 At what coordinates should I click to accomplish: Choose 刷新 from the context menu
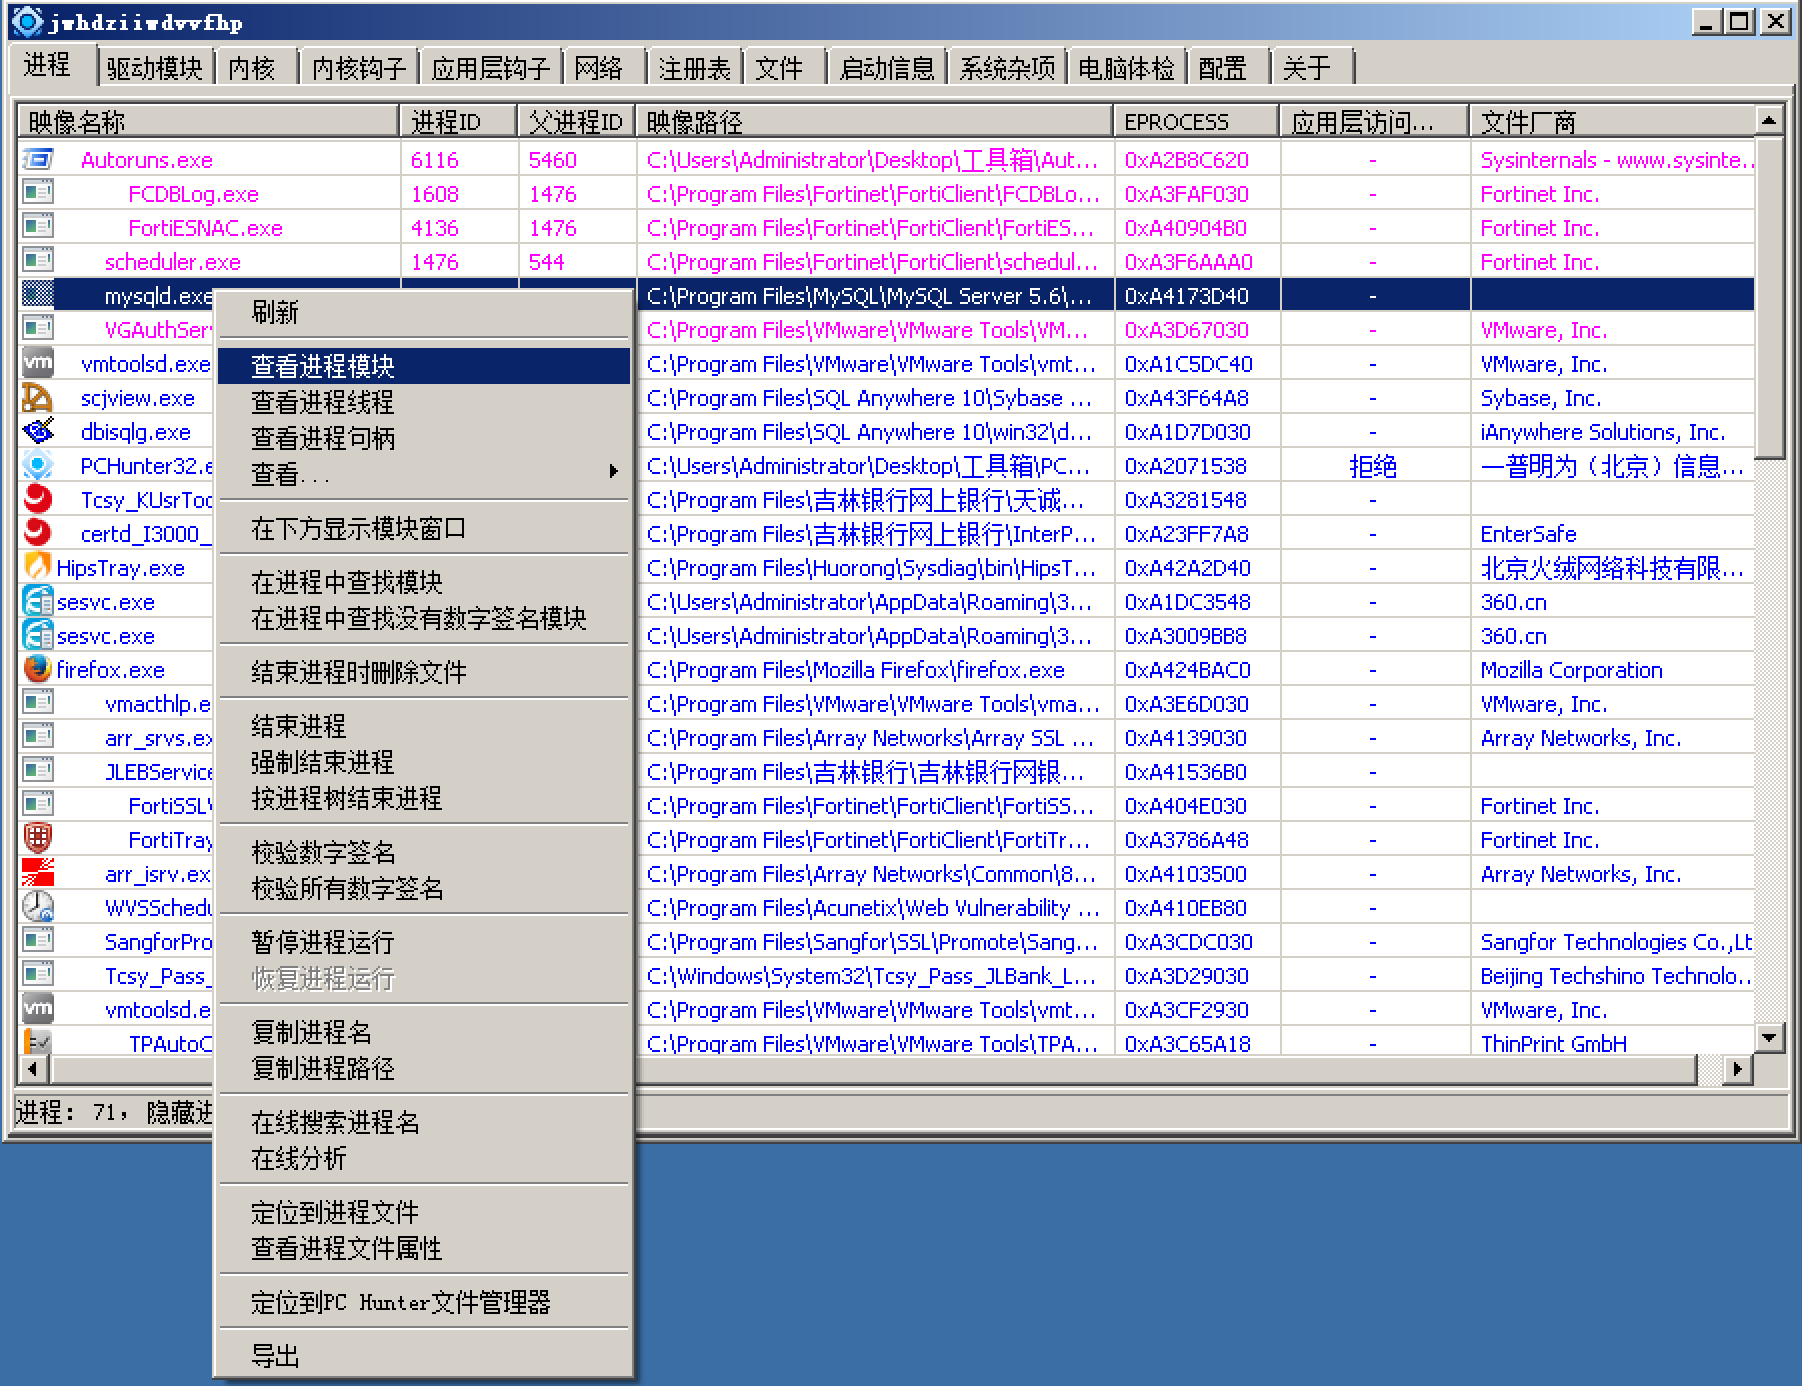tap(424, 312)
